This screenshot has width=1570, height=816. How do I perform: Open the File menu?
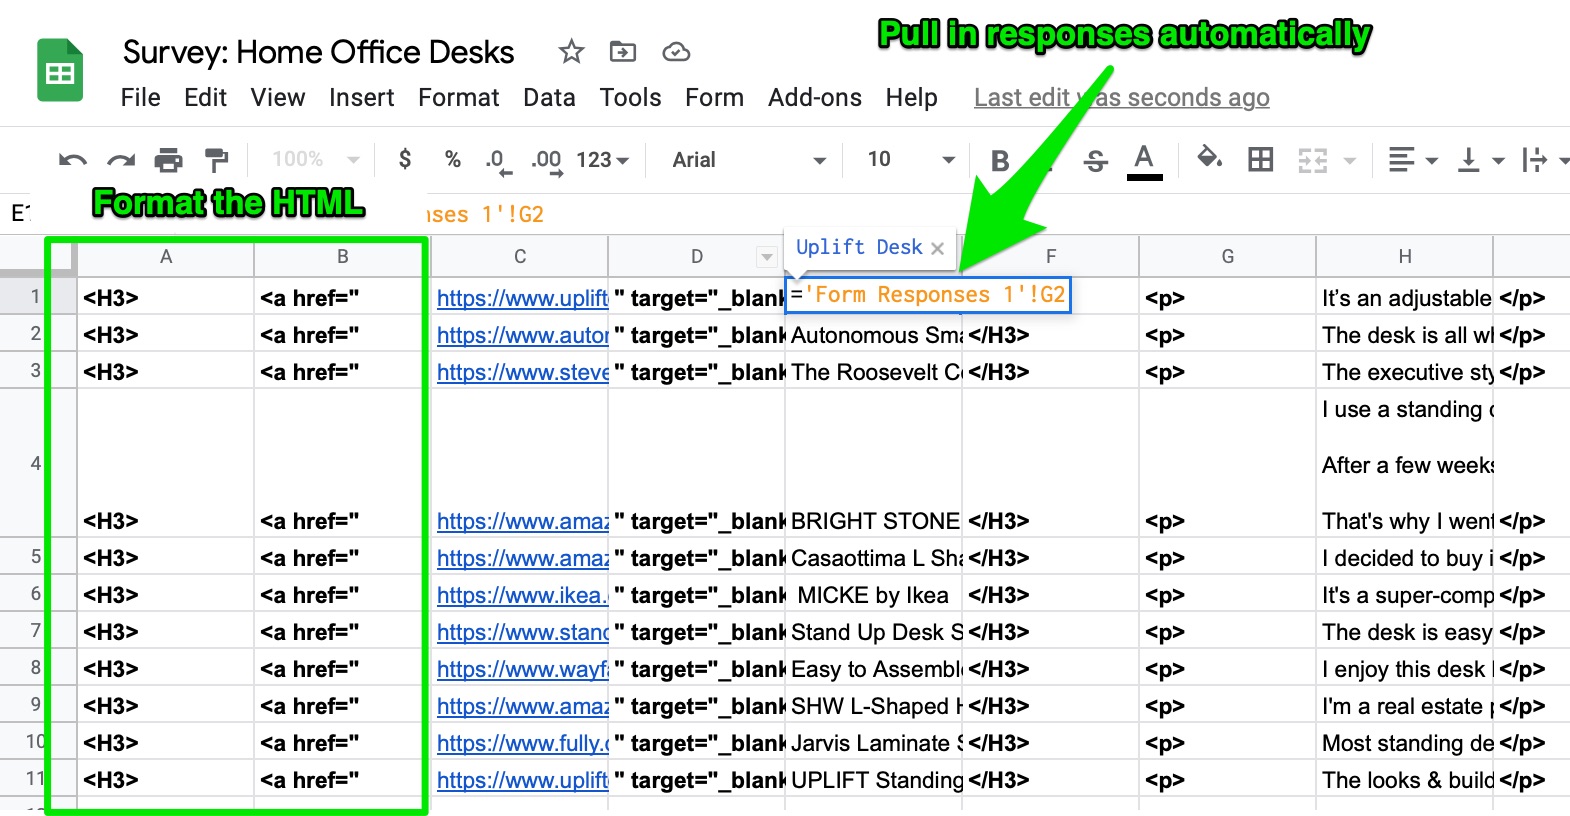pos(140,97)
